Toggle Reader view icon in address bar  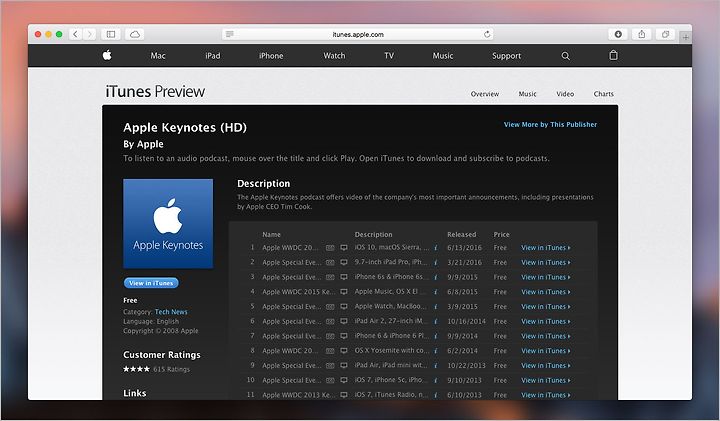click(230, 34)
